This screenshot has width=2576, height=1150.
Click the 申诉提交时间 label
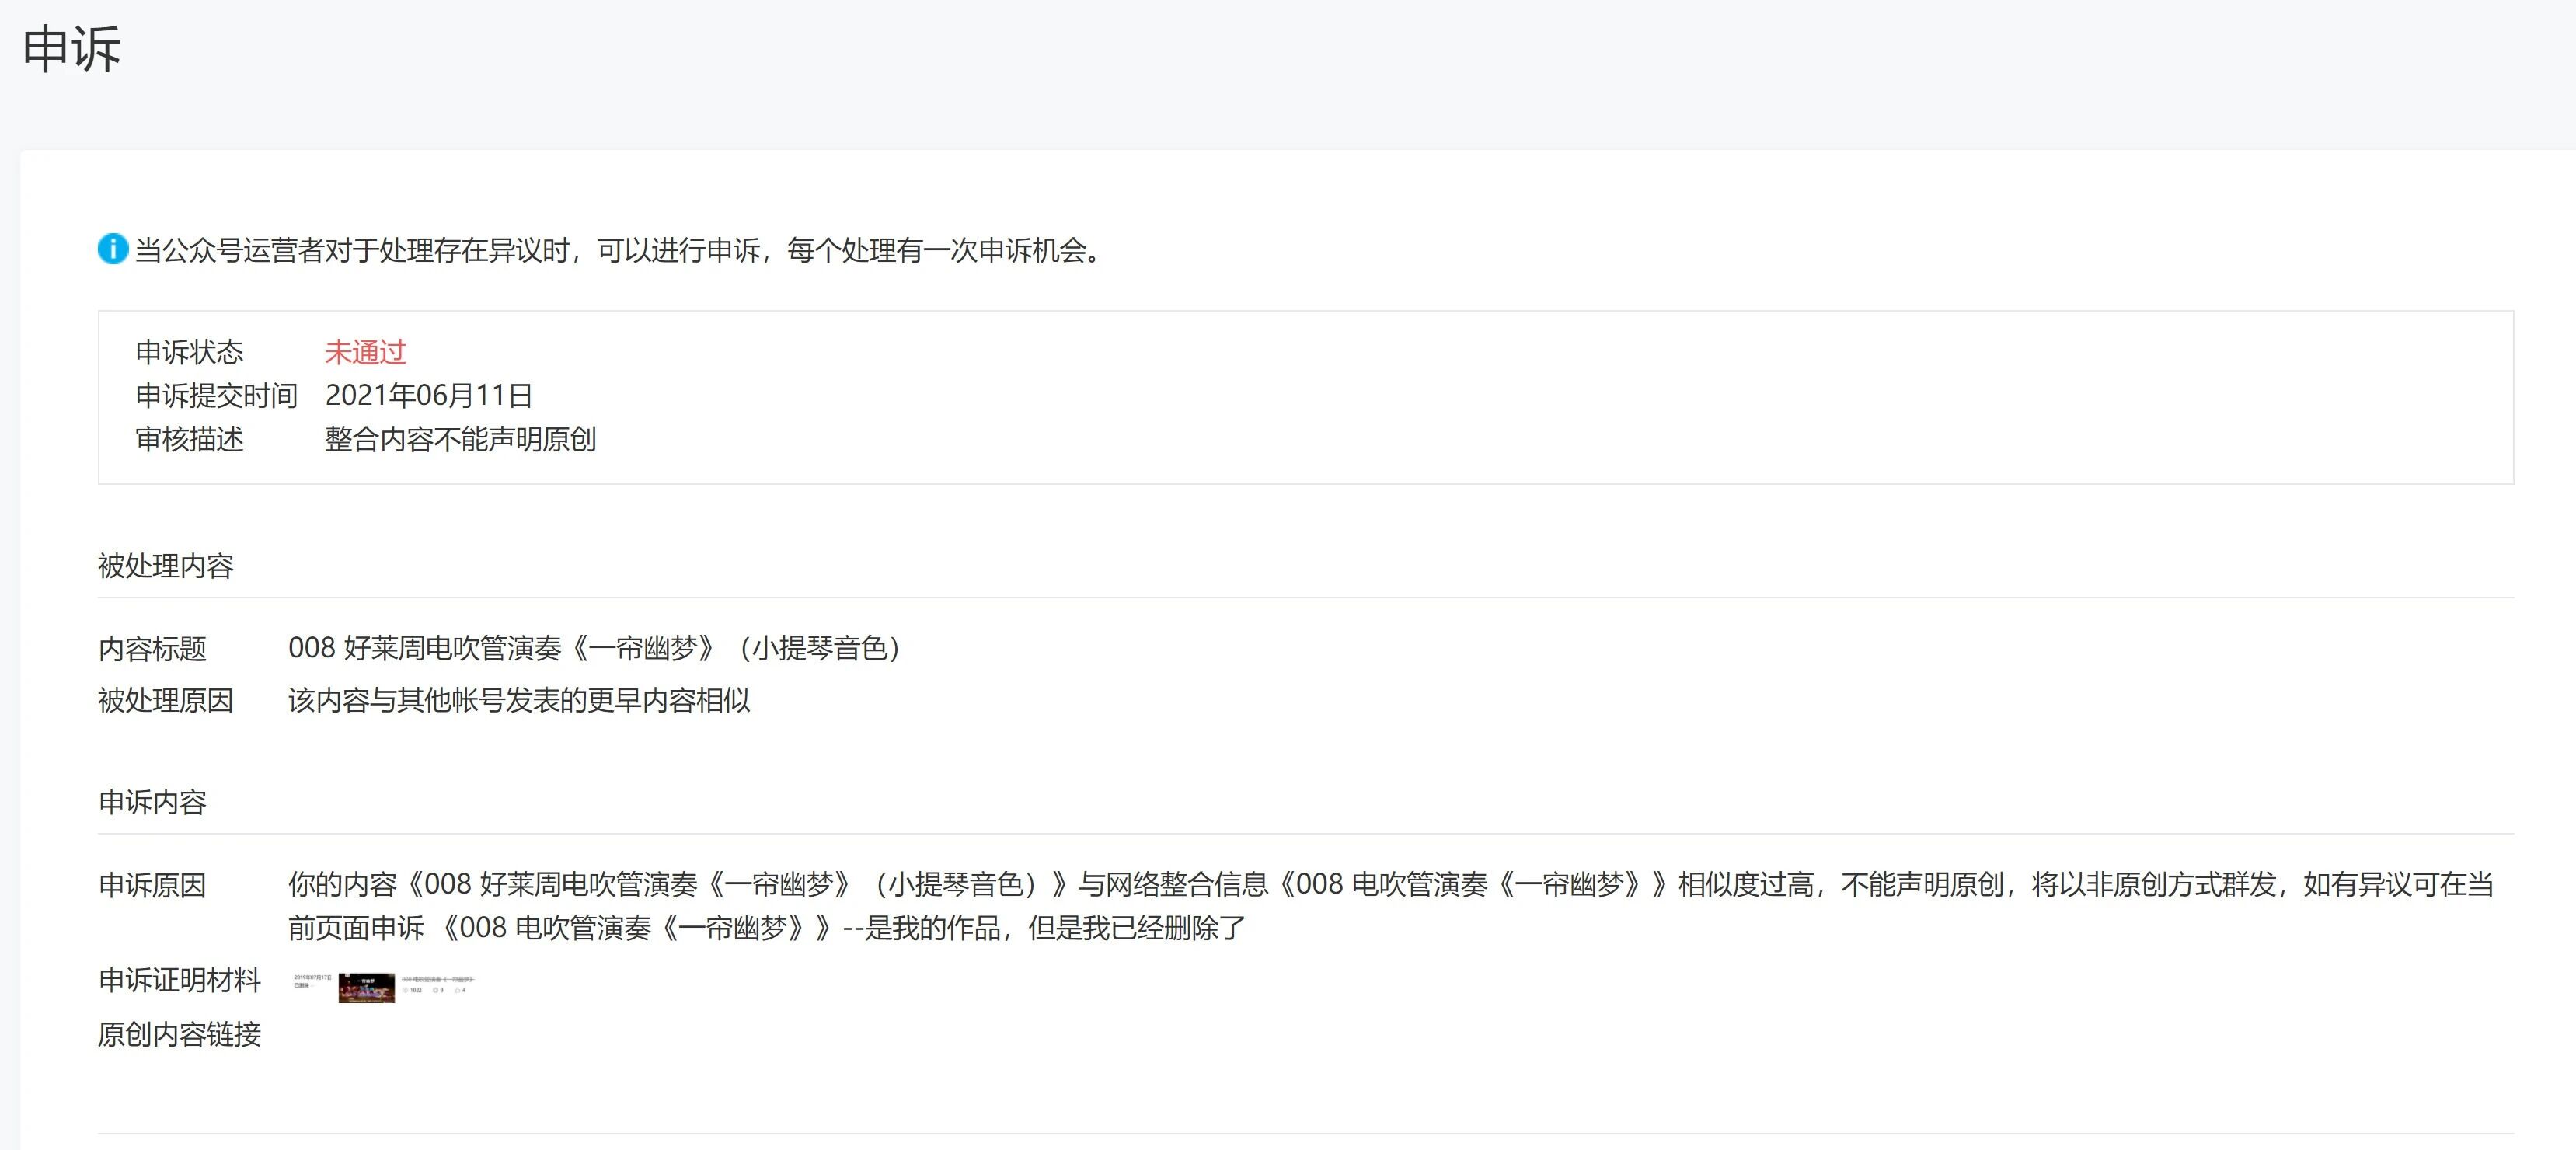click(x=216, y=396)
